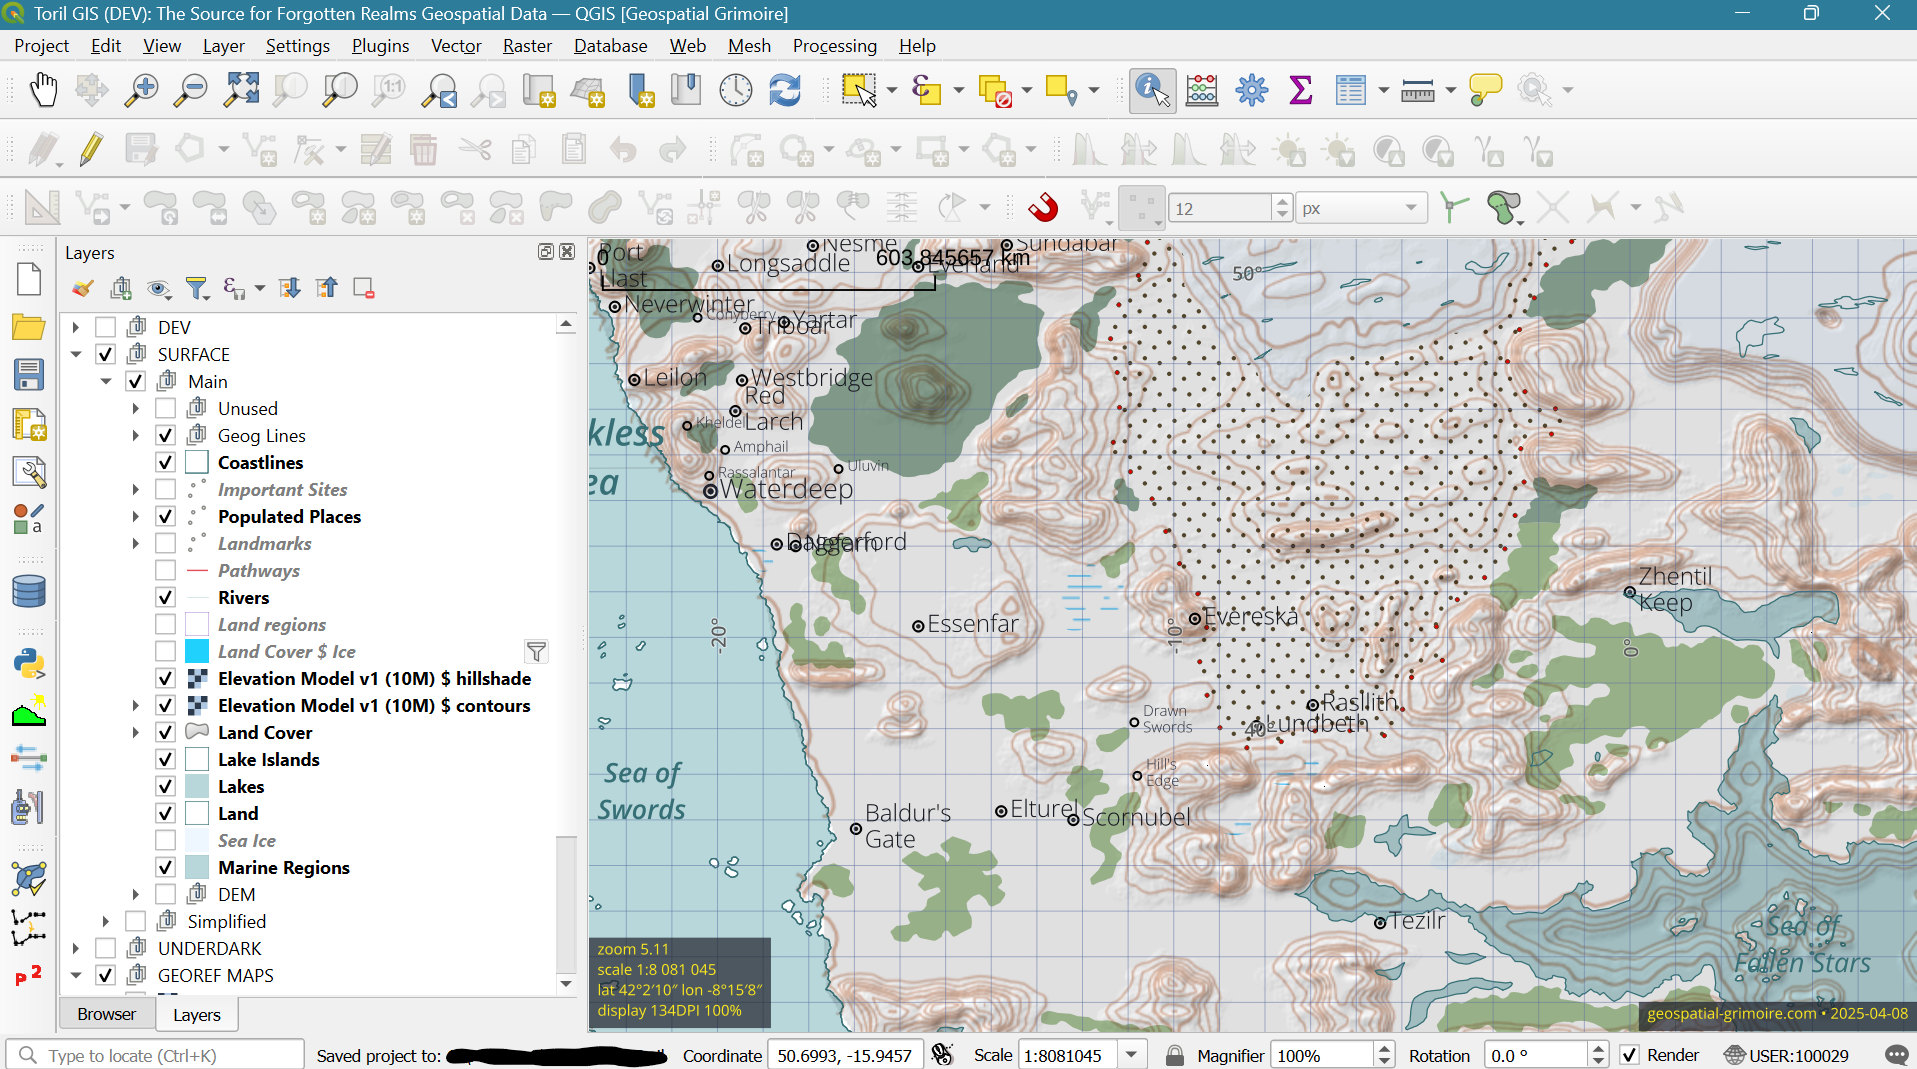The image size is (1917, 1069).
Task: Open the Raster menu
Action: pyautogui.click(x=527, y=46)
